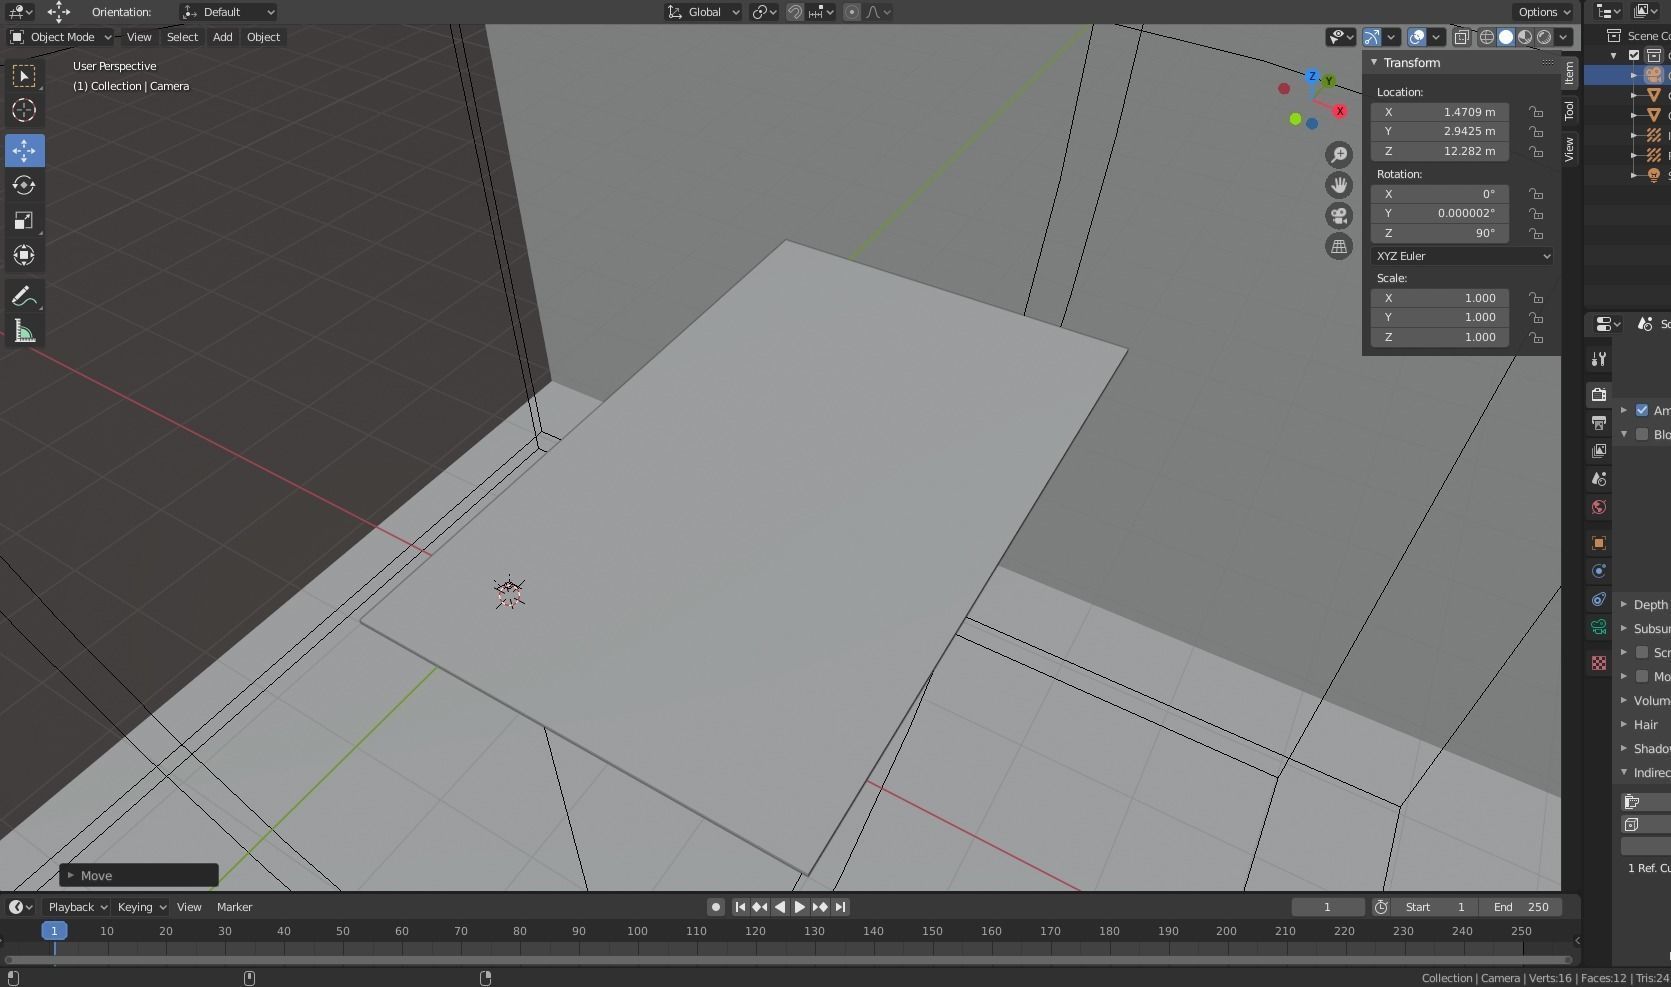The image size is (1671, 987).
Task: Open the Object Mode dropdown
Action: click(61, 37)
